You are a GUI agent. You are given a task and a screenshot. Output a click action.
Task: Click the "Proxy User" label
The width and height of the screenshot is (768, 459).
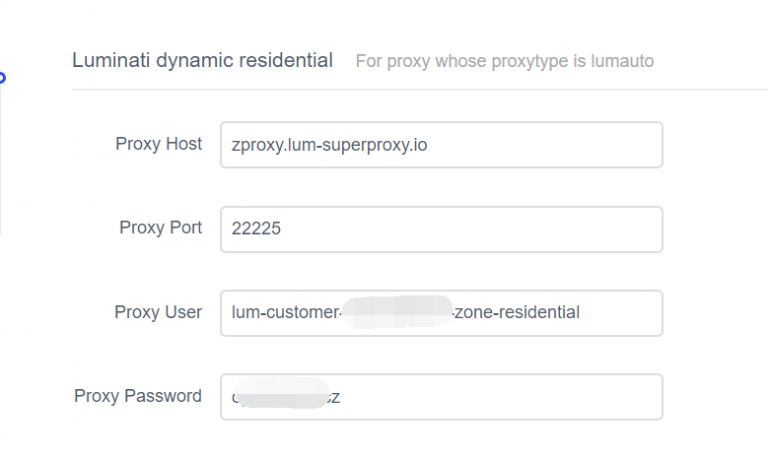click(x=158, y=312)
